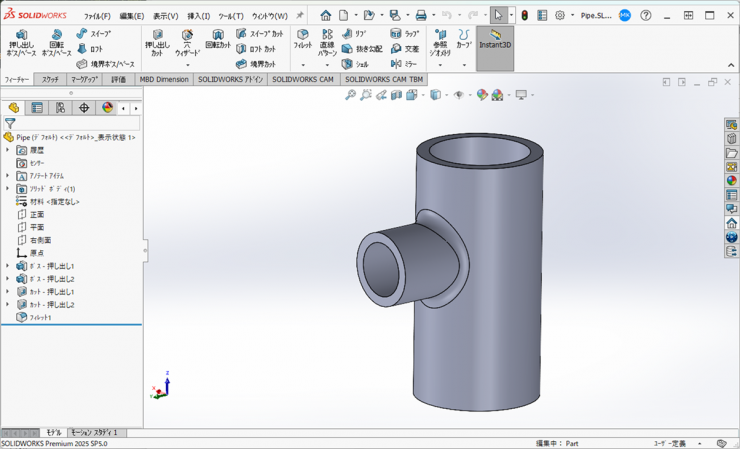Viewport: 740px width, 449px height.
Task: Open the 挿入(I) menu
Action: (198, 16)
